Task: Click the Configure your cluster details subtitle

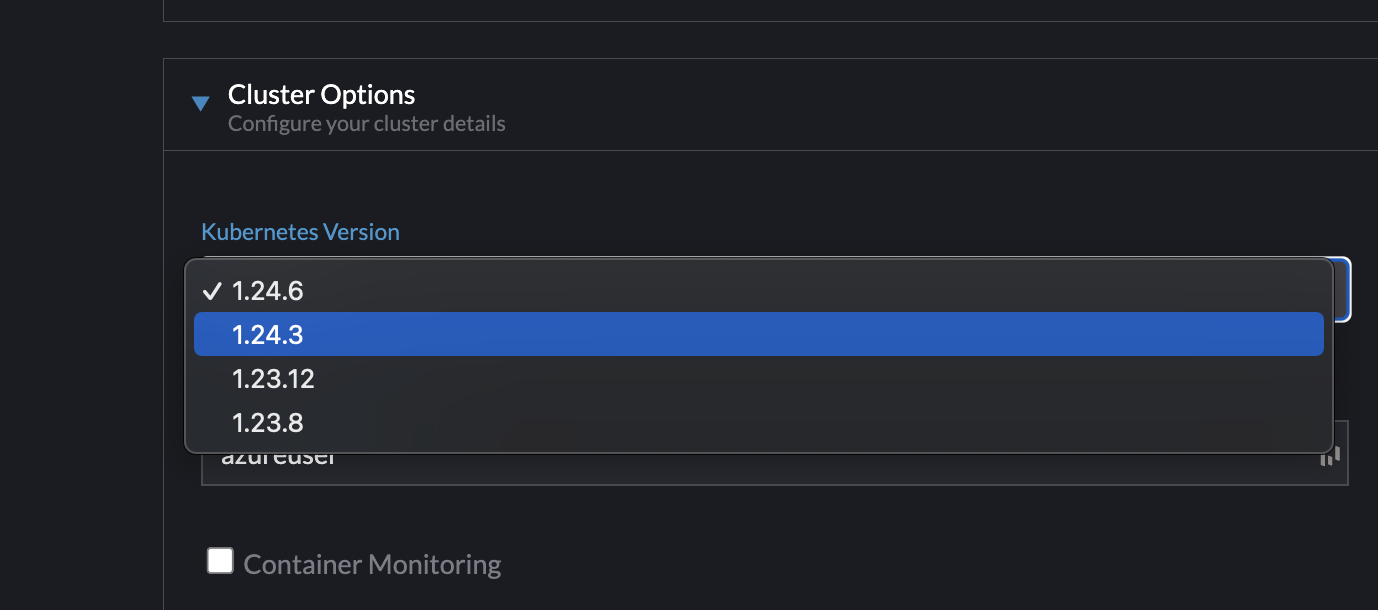Action: click(x=367, y=123)
